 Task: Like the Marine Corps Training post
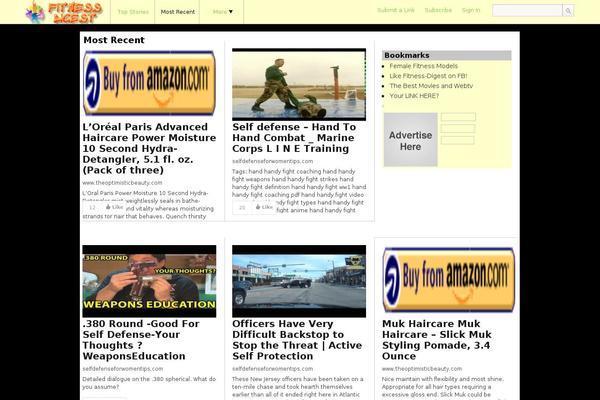tap(264, 207)
